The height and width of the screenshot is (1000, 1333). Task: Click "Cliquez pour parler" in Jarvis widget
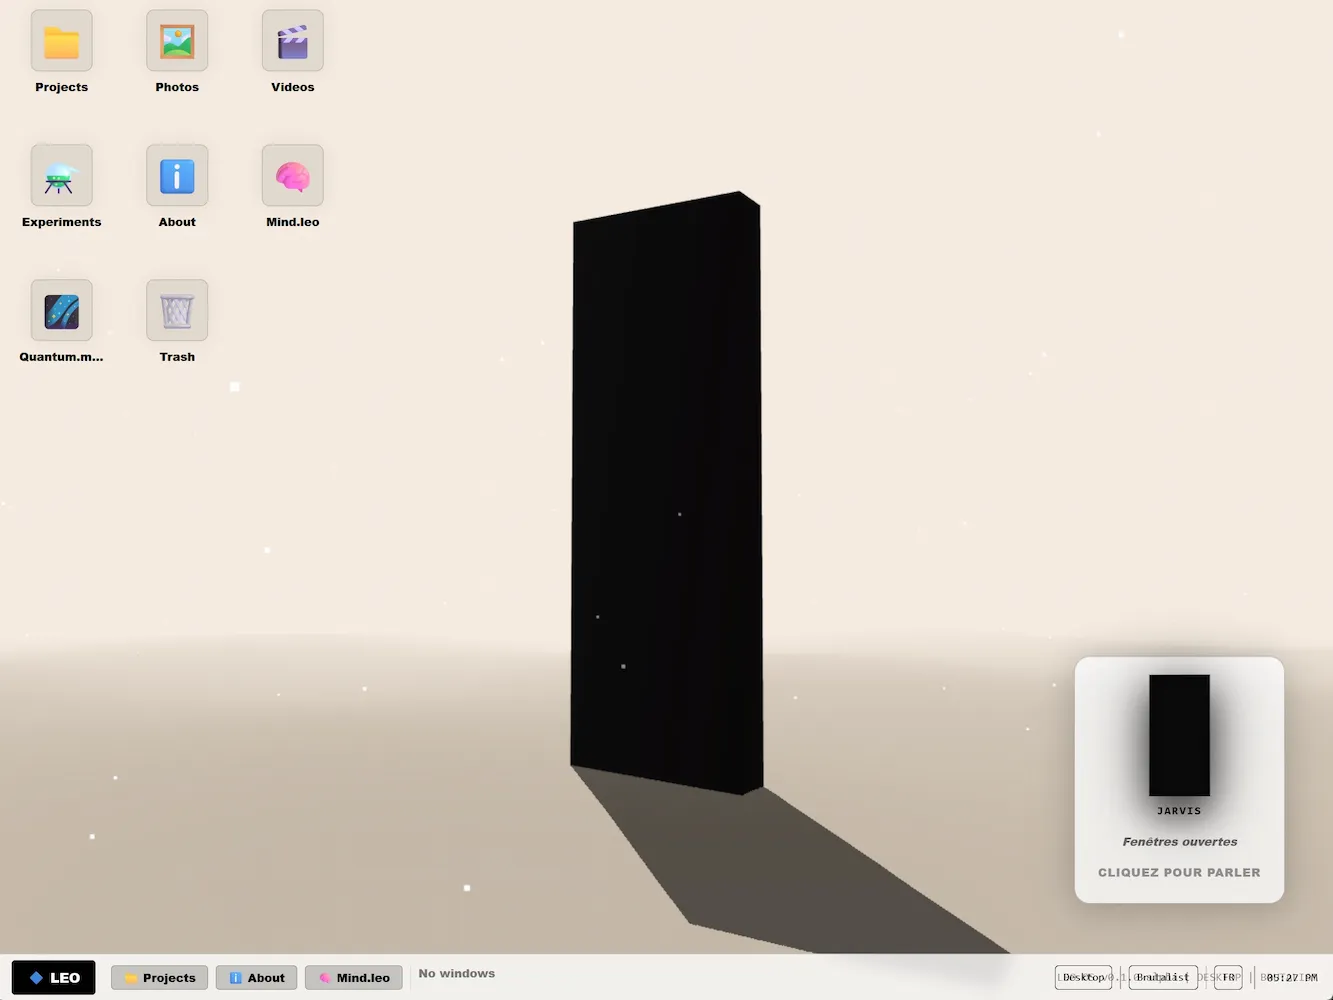(1179, 872)
